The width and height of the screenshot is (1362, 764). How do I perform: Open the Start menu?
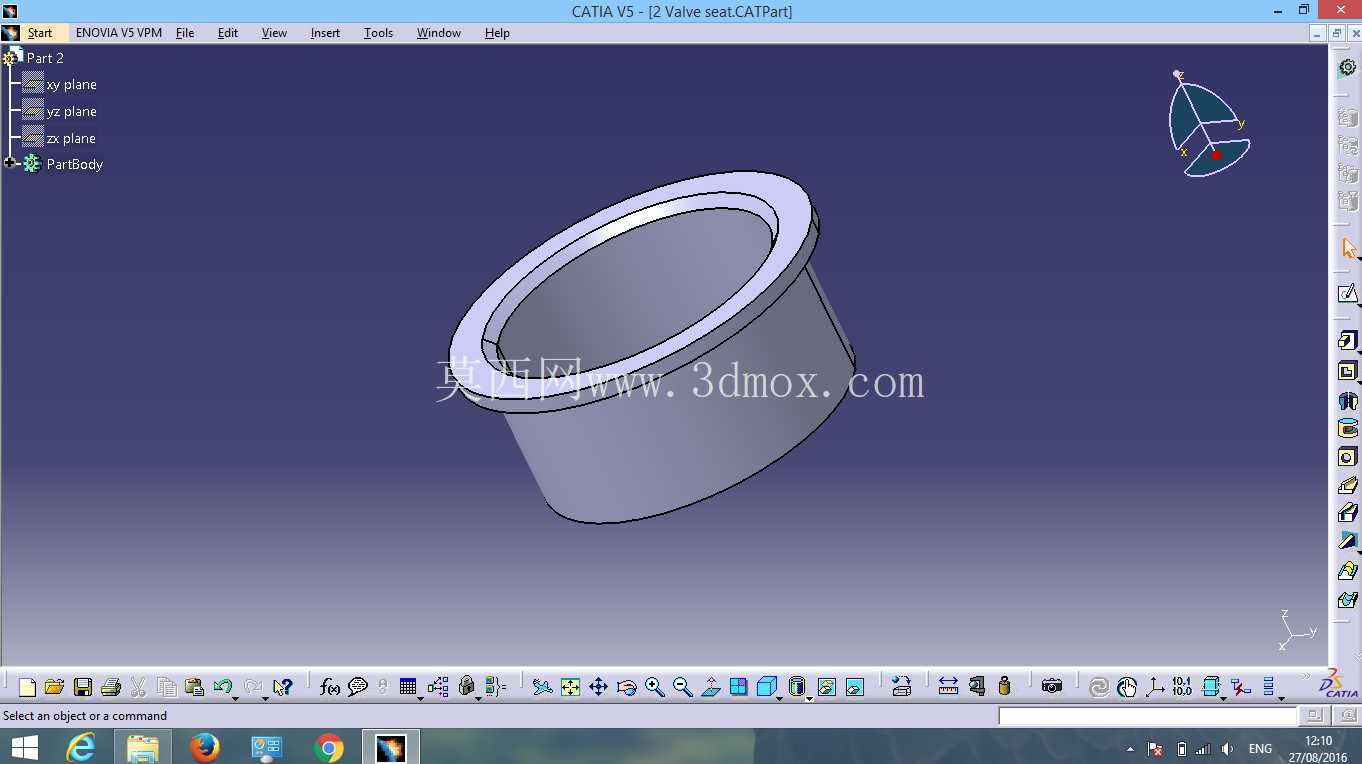click(x=40, y=33)
